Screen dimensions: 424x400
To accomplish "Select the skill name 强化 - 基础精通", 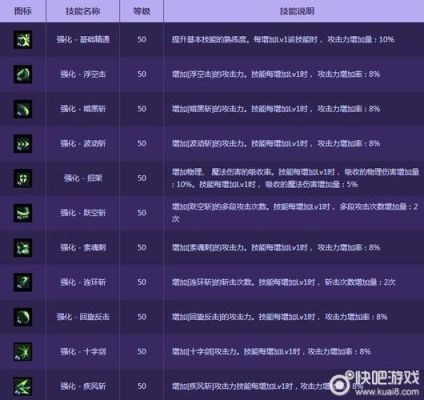I will 83,39.
